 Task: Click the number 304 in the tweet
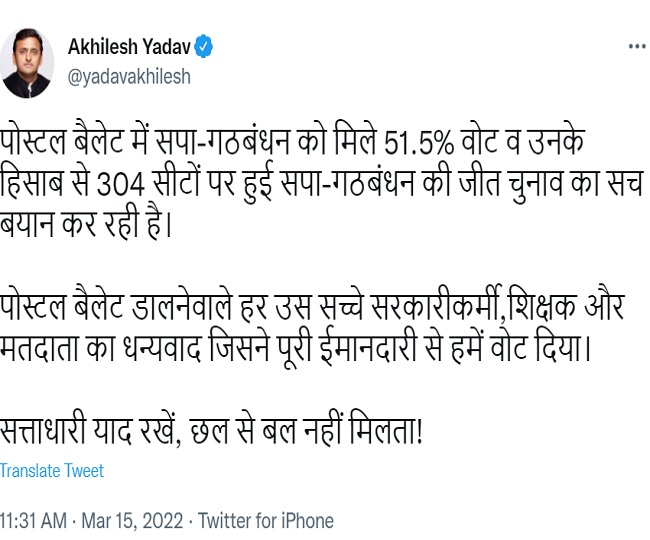click(x=121, y=184)
